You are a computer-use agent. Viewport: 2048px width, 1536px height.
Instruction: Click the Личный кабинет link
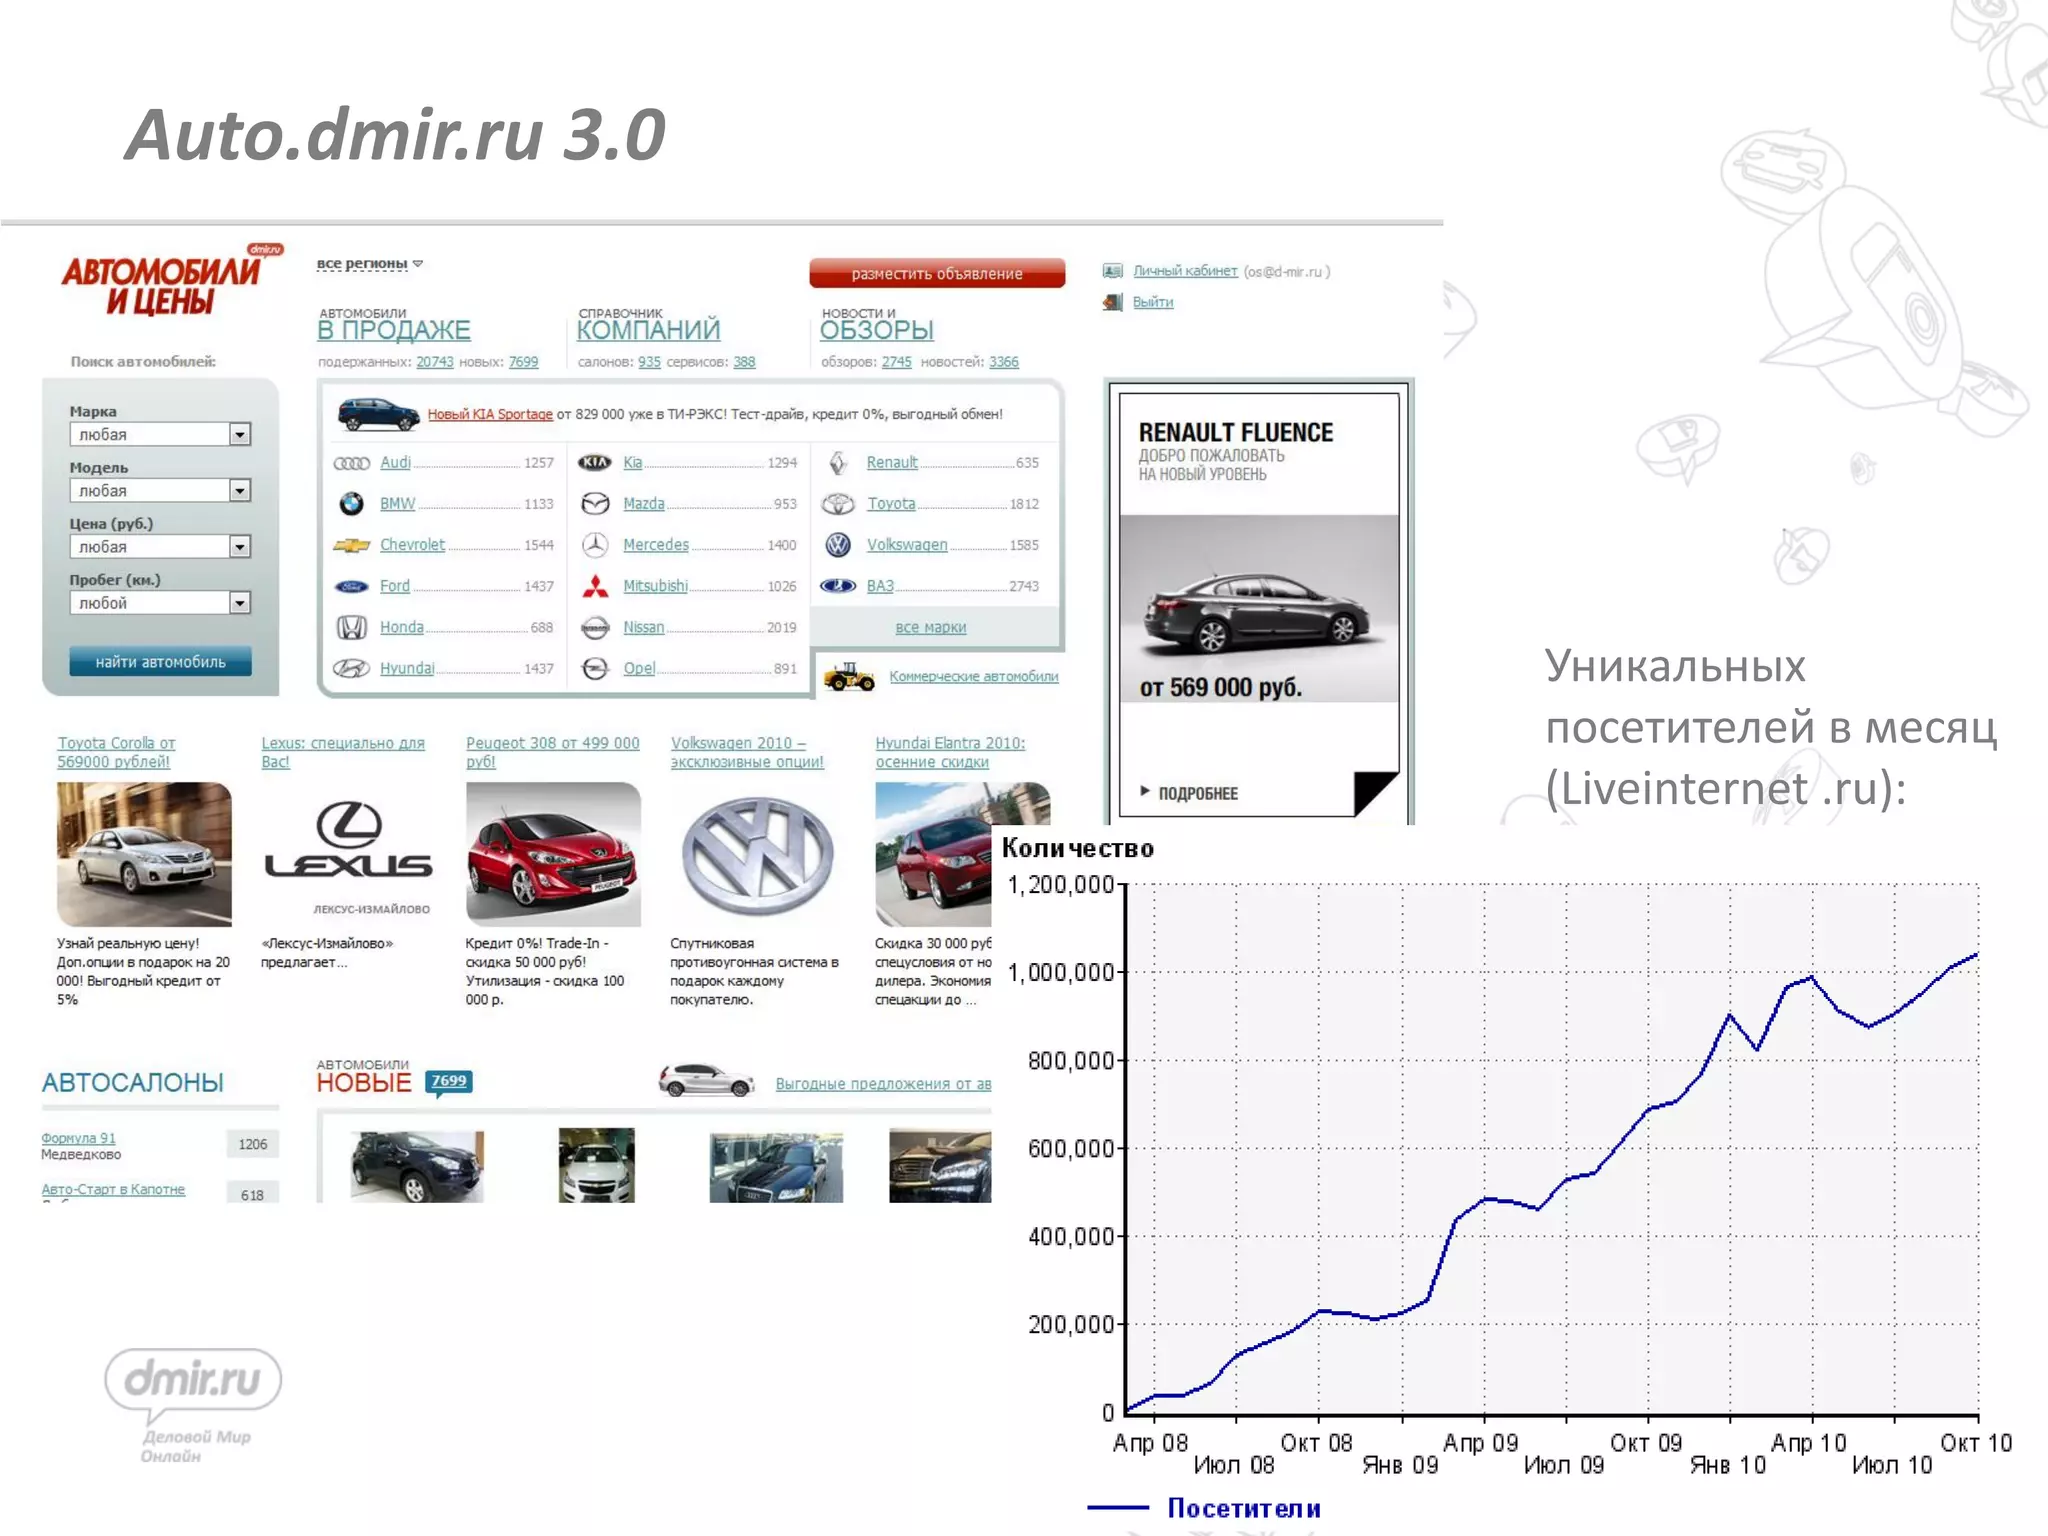[1185, 271]
